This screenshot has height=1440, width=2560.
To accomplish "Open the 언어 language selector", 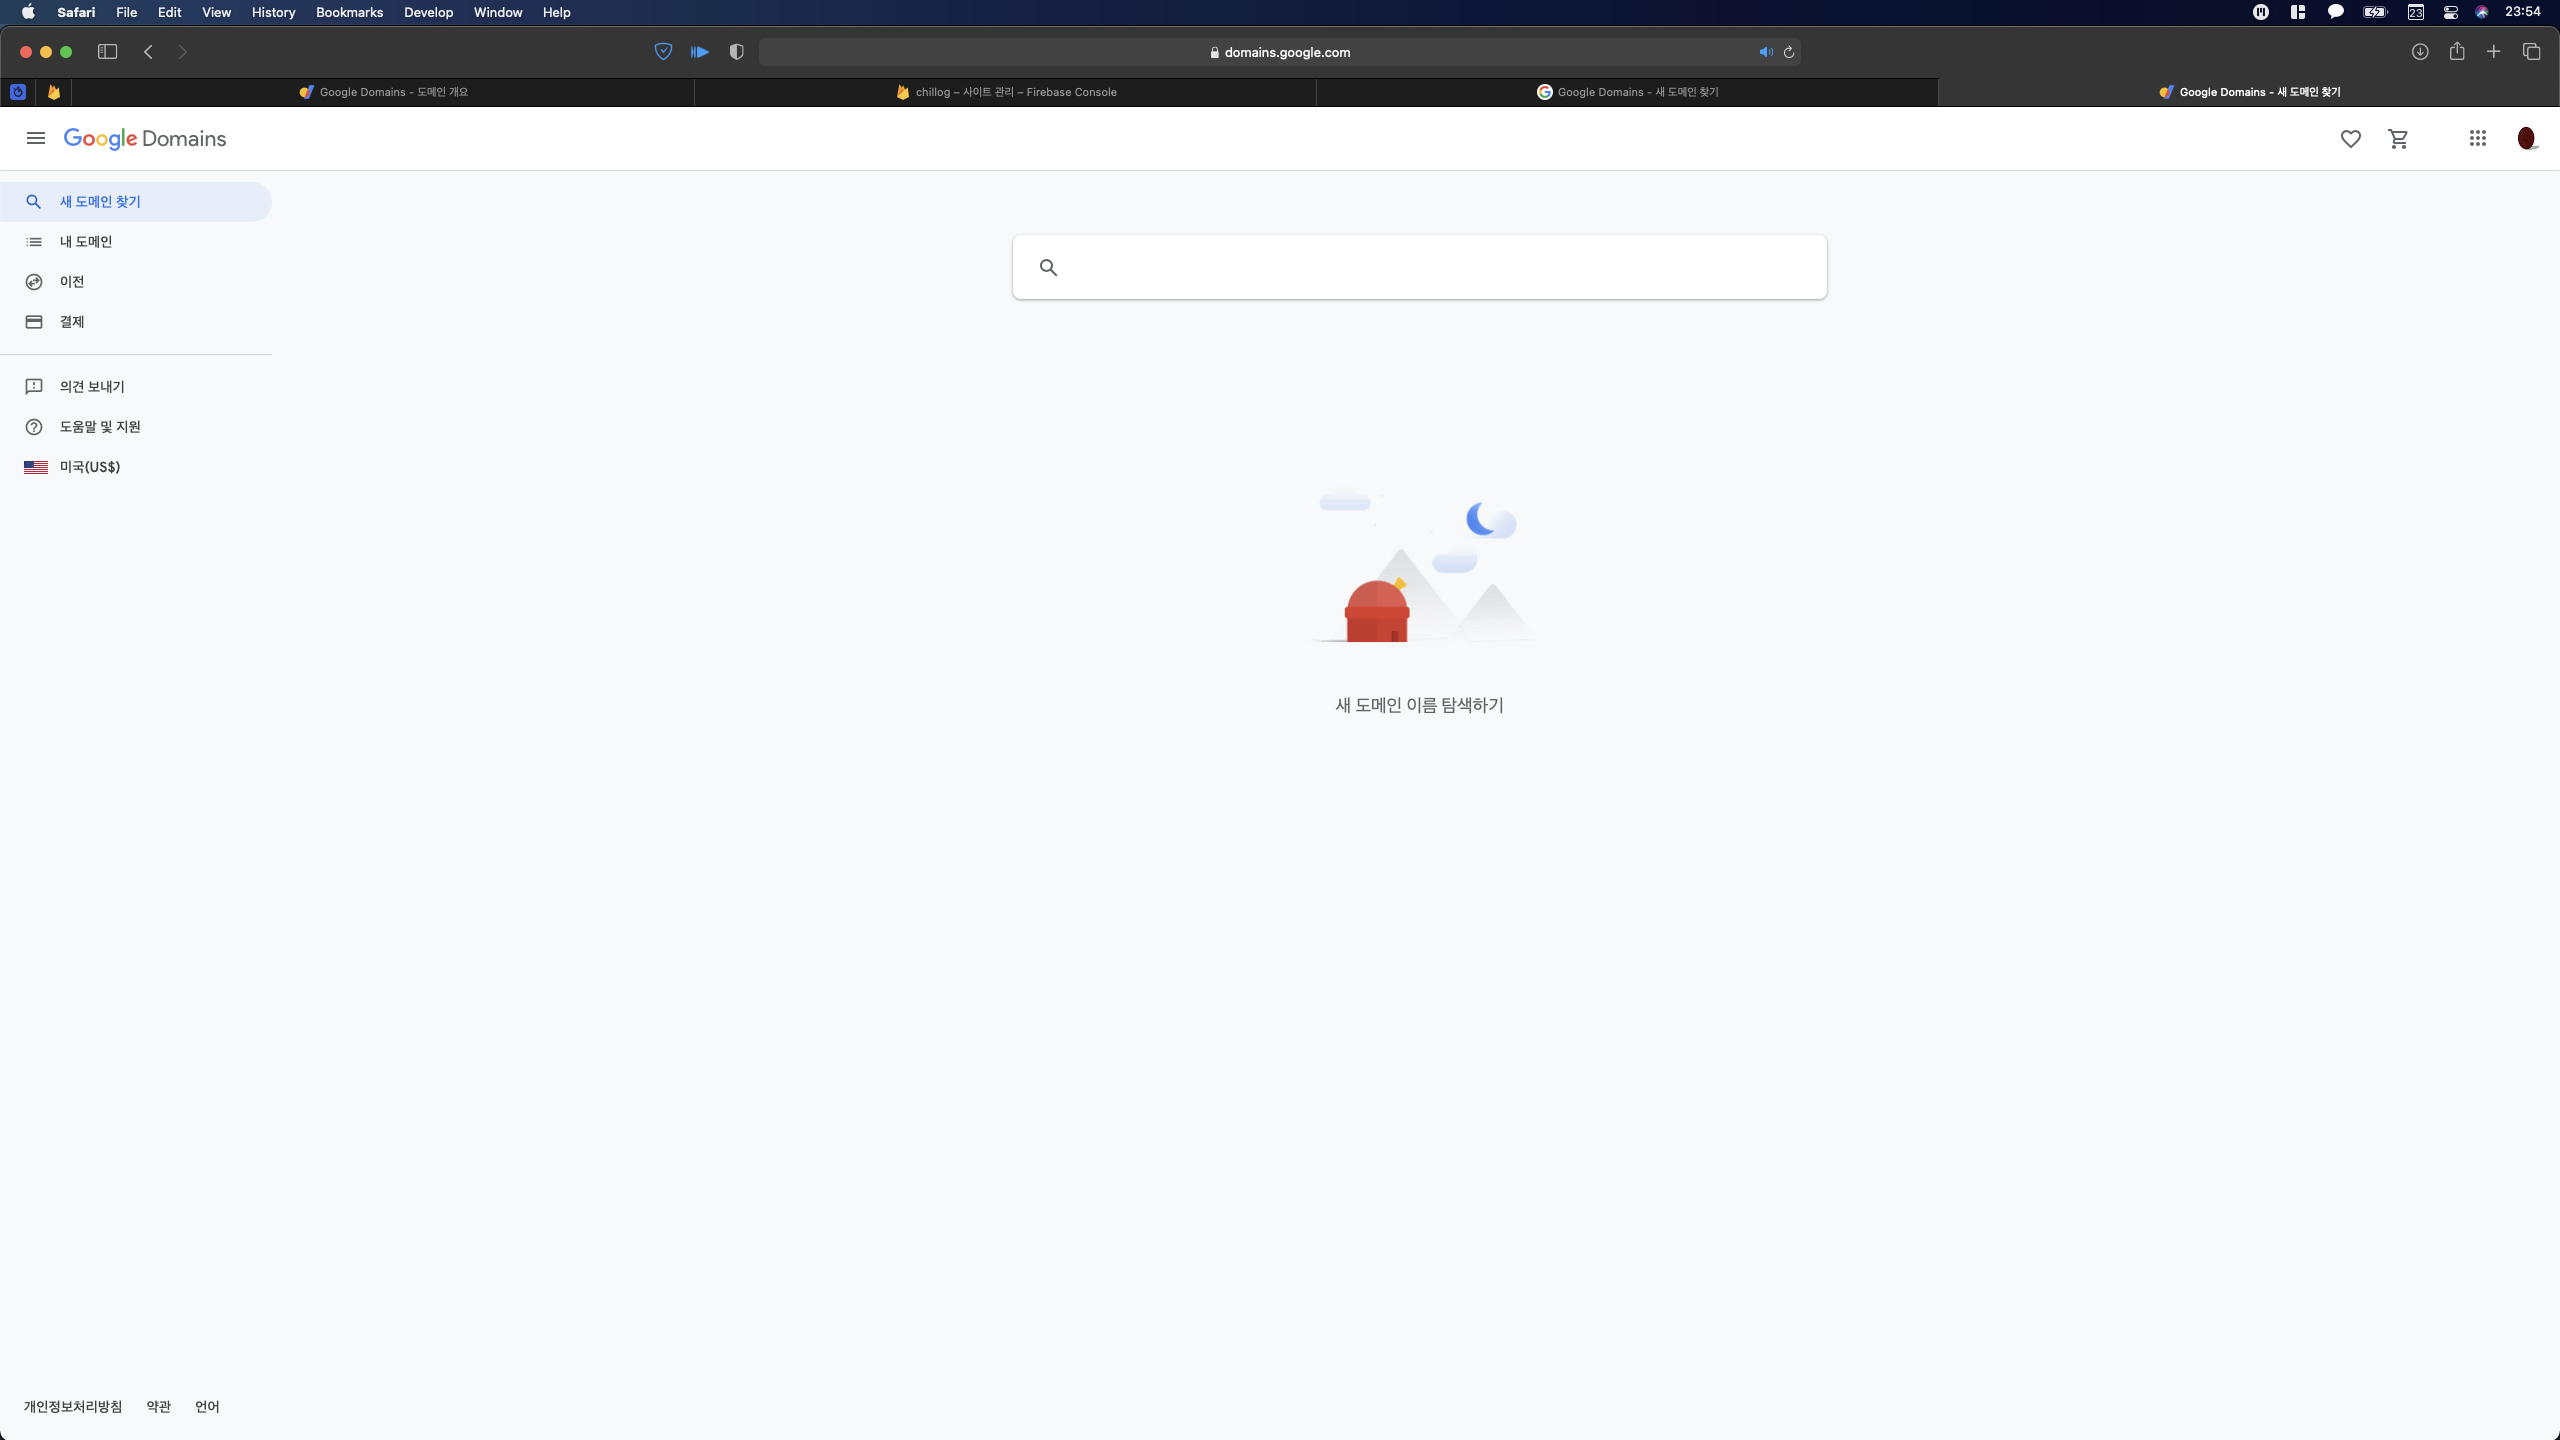I will click(207, 1406).
